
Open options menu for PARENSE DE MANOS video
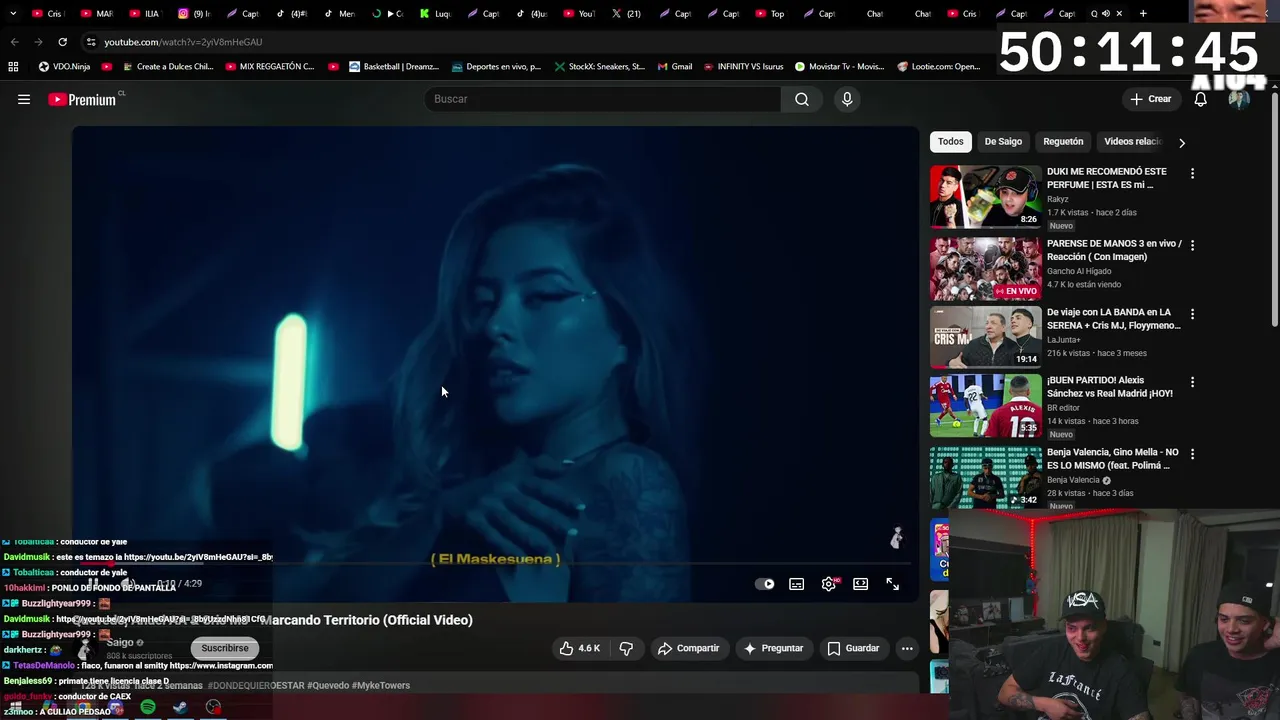(1192, 245)
